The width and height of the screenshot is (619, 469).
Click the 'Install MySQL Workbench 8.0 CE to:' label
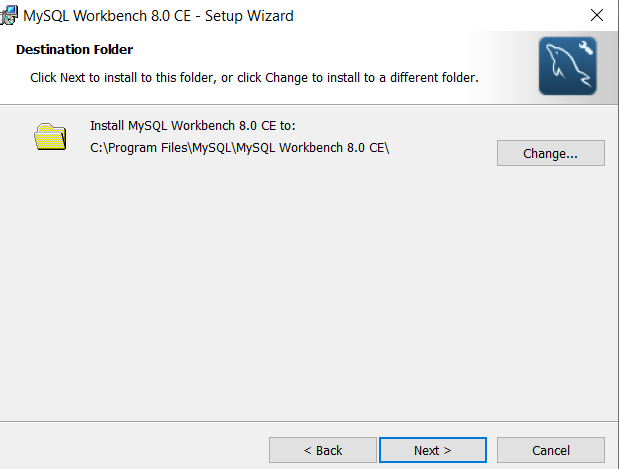[193, 126]
